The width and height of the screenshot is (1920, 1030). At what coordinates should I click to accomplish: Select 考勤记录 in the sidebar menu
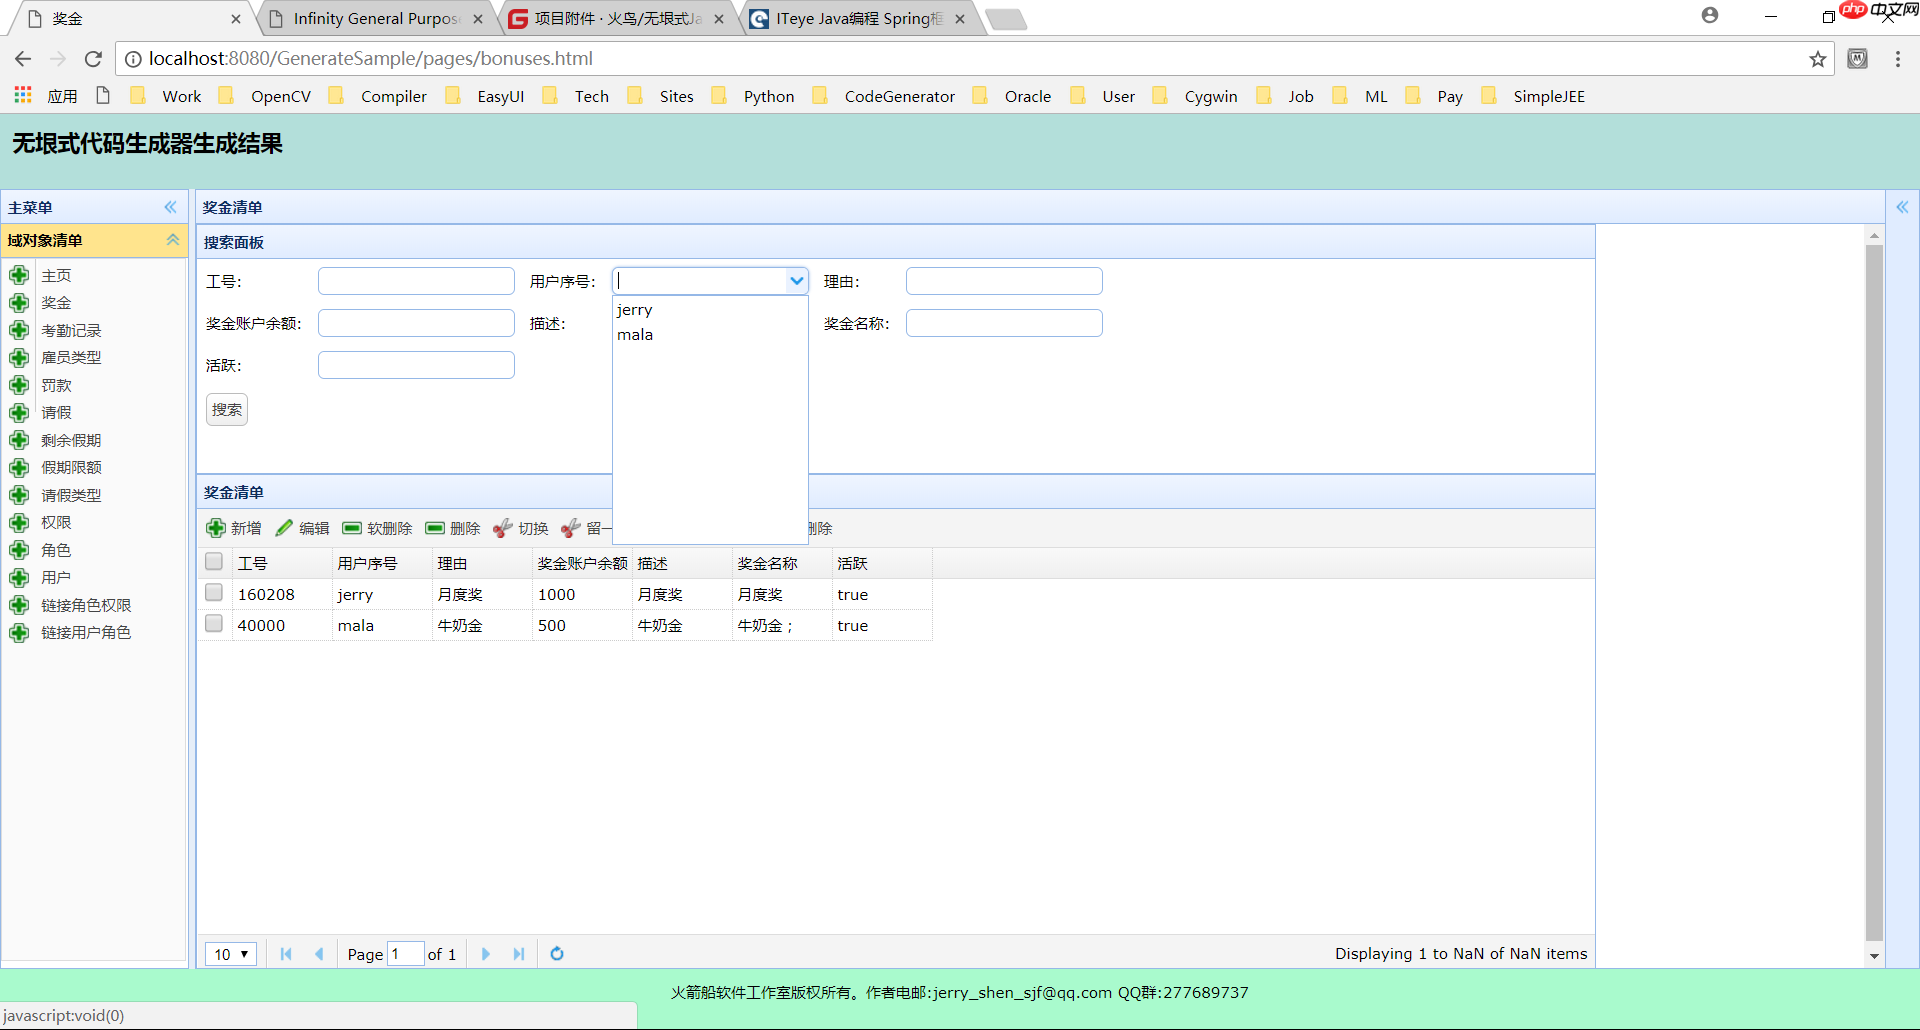click(71, 330)
